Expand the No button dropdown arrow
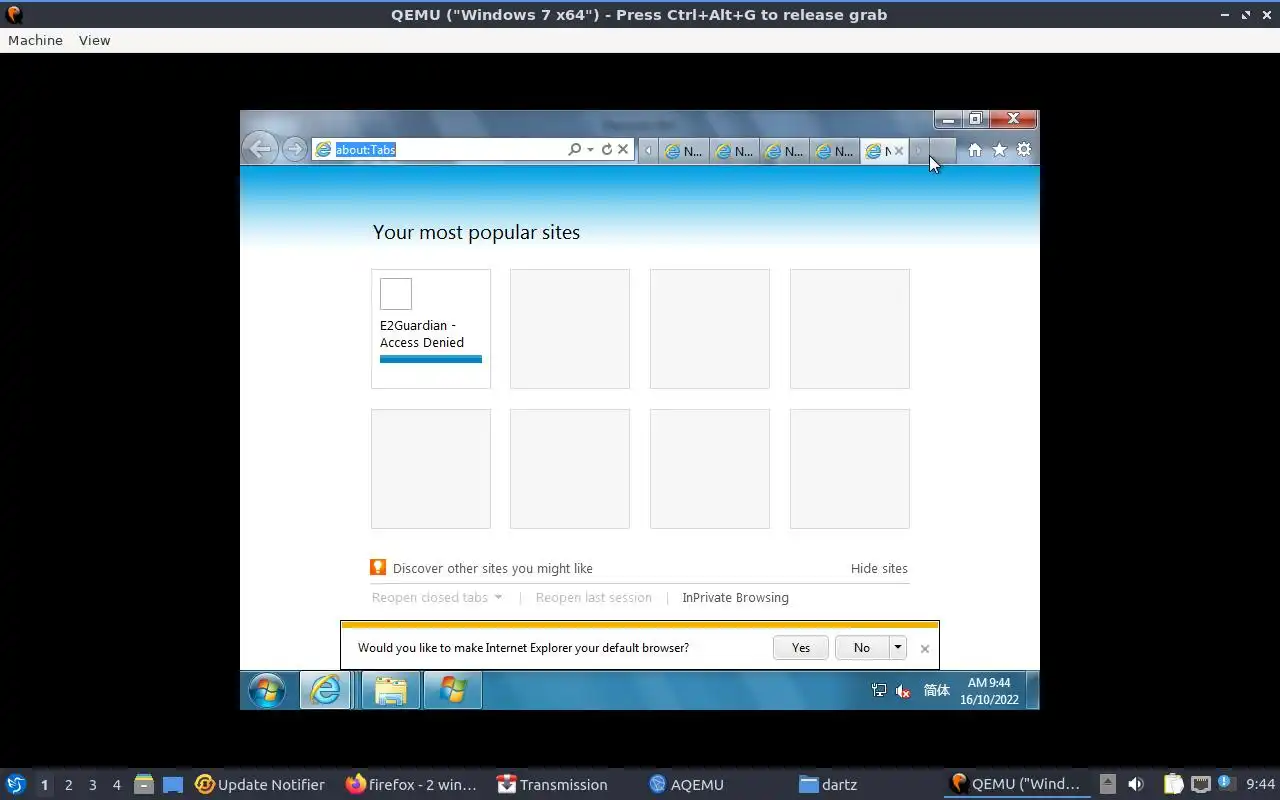The image size is (1280, 800). pyautogui.click(x=898, y=648)
